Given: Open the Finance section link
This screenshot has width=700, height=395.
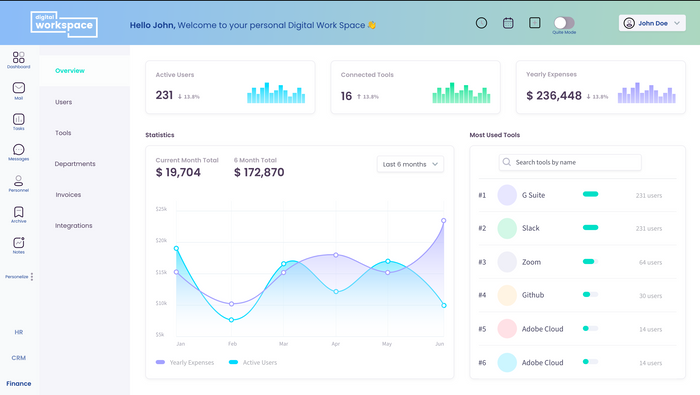Looking at the screenshot, I should [x=19, y=383].
